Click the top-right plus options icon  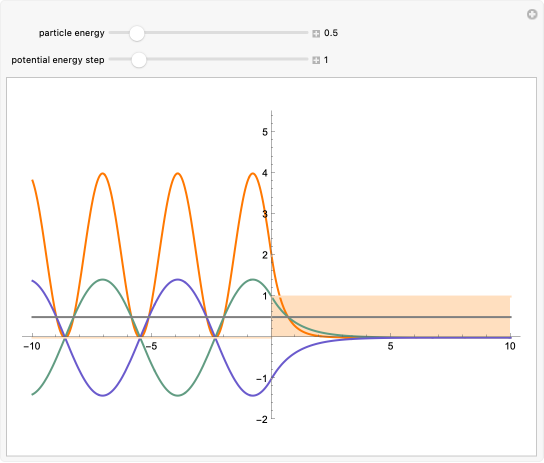tap(532, 15)
